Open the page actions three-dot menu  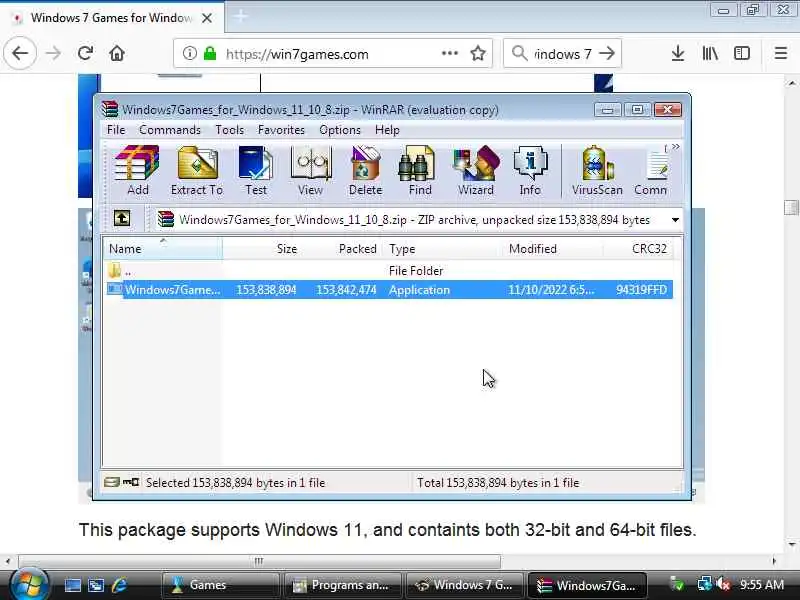(x=449, y=53)
